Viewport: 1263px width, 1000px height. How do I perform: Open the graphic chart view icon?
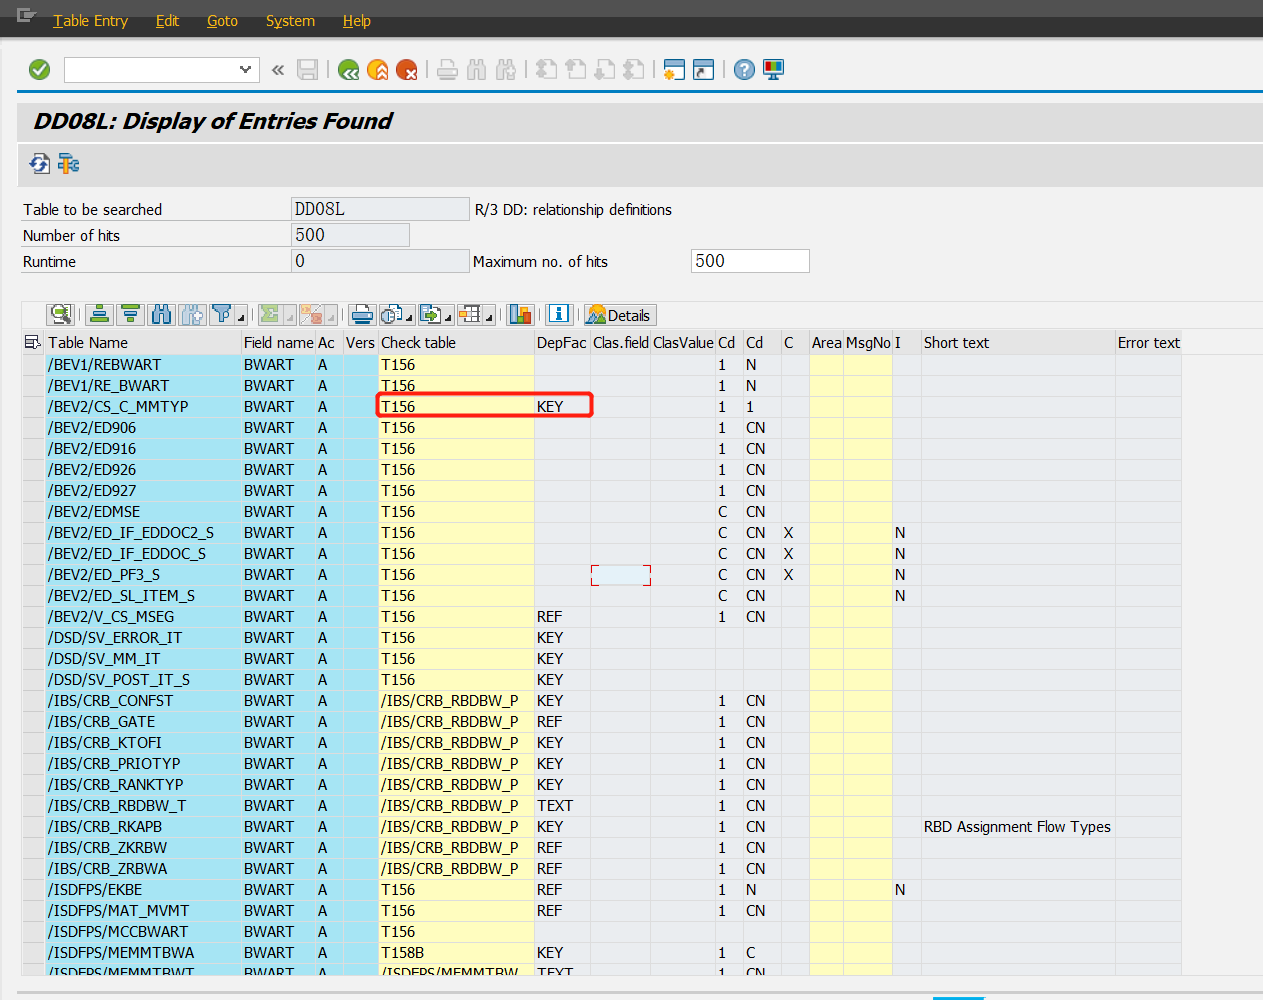(x=520, y=314)
